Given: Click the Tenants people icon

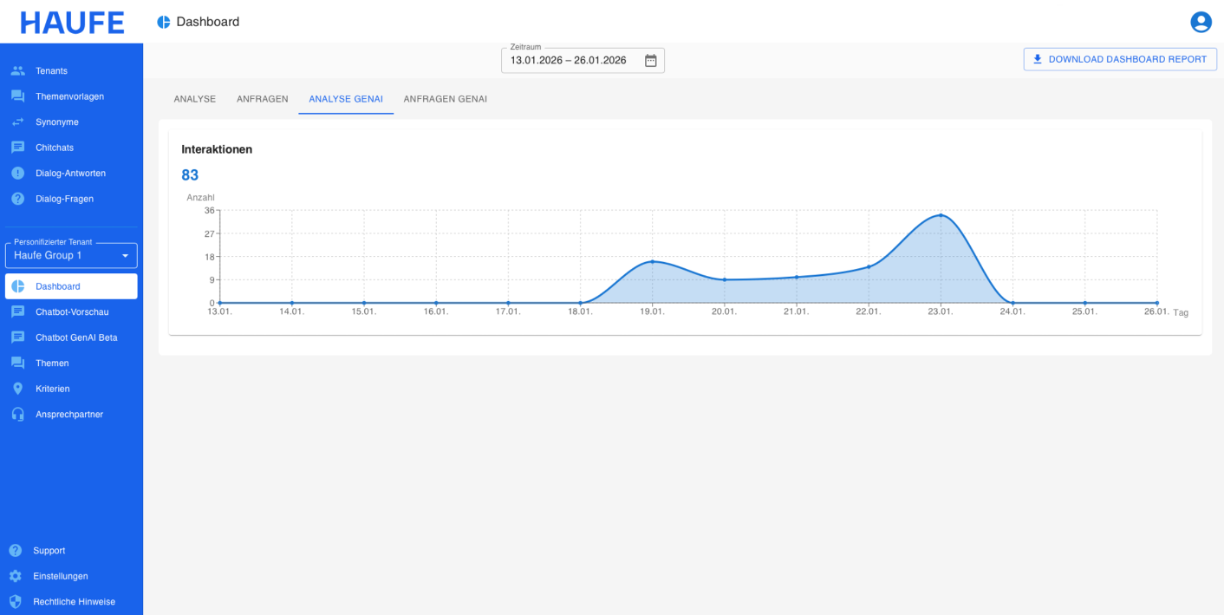Looking at the screenshot, I should 17,71.
